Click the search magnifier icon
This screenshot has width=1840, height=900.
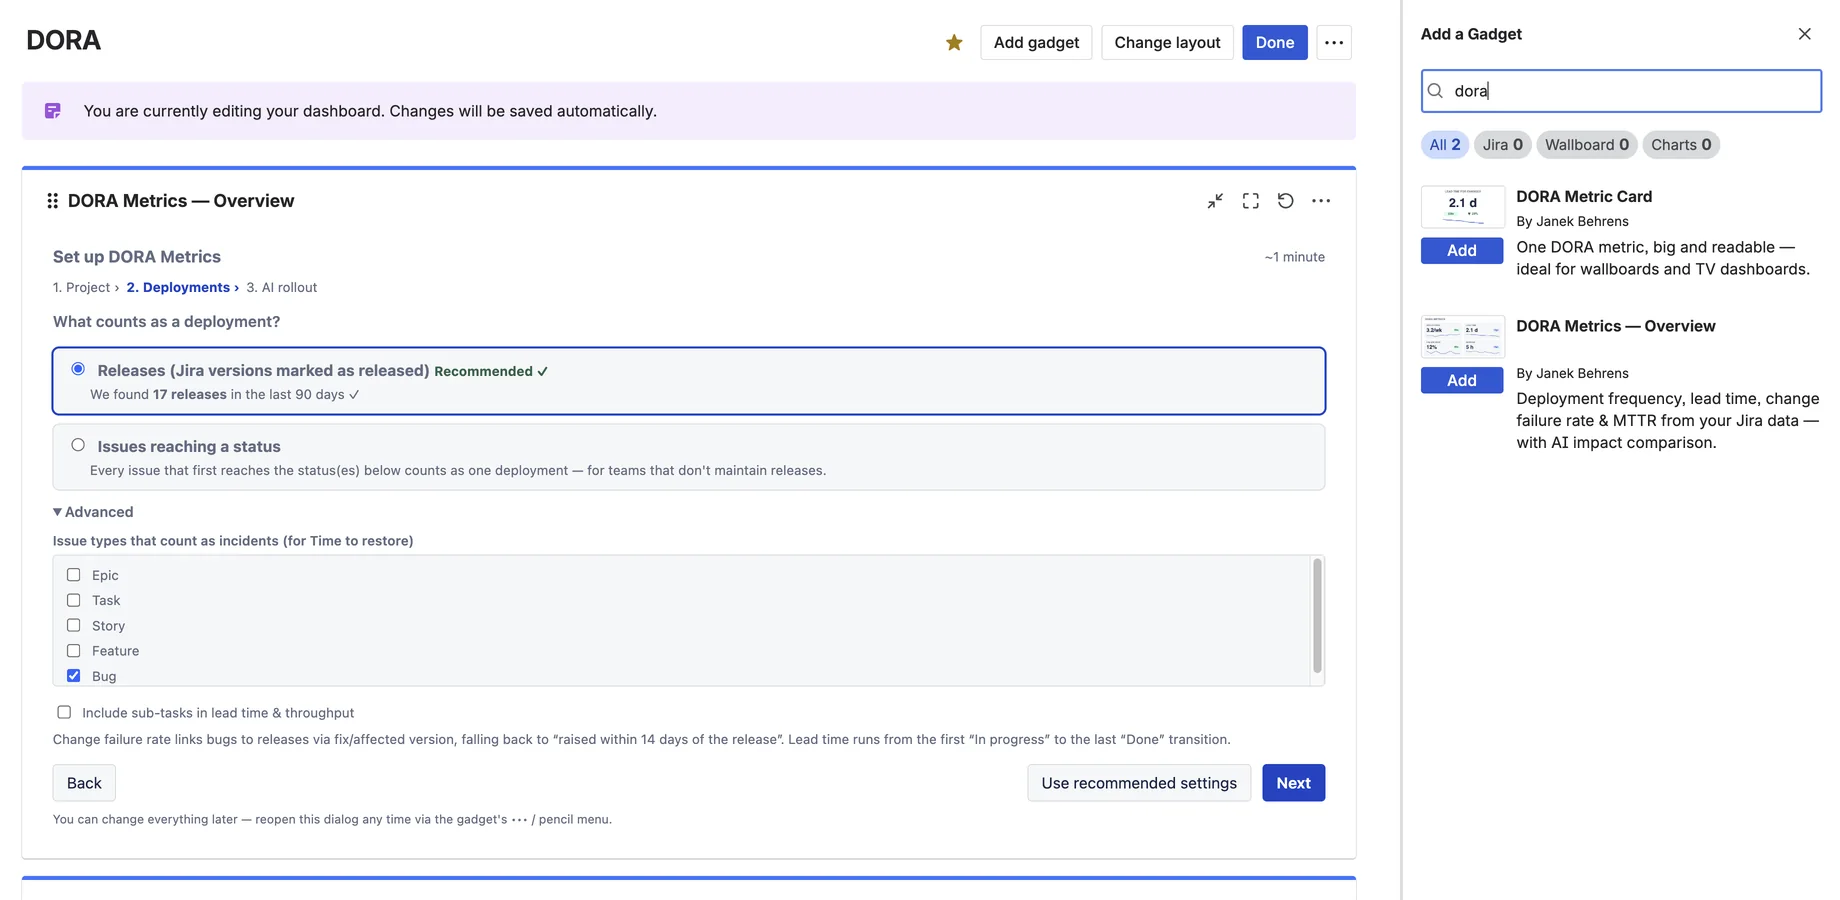tap(1436, 91)
